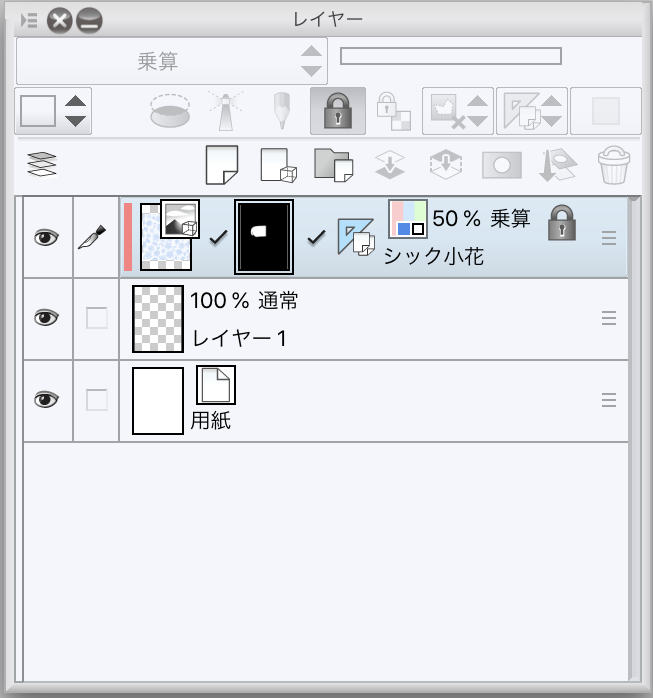
Task: Select the 用紙 white paper thumbnail
Action: [158, 401]
